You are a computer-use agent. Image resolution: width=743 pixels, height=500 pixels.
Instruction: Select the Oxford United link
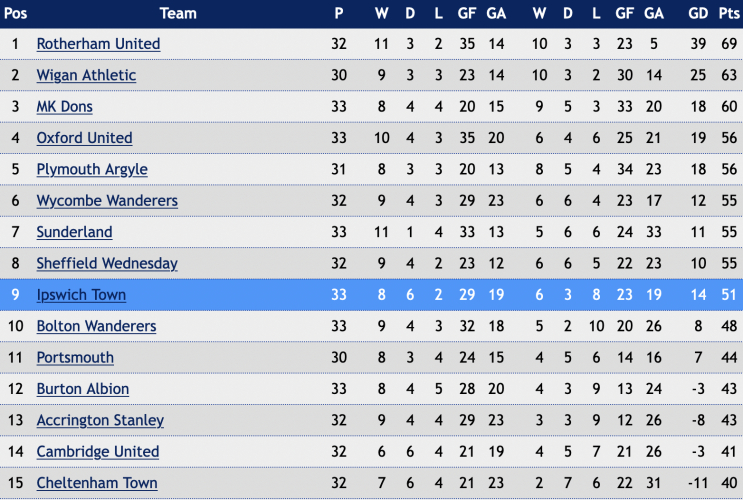click(84, 137)
